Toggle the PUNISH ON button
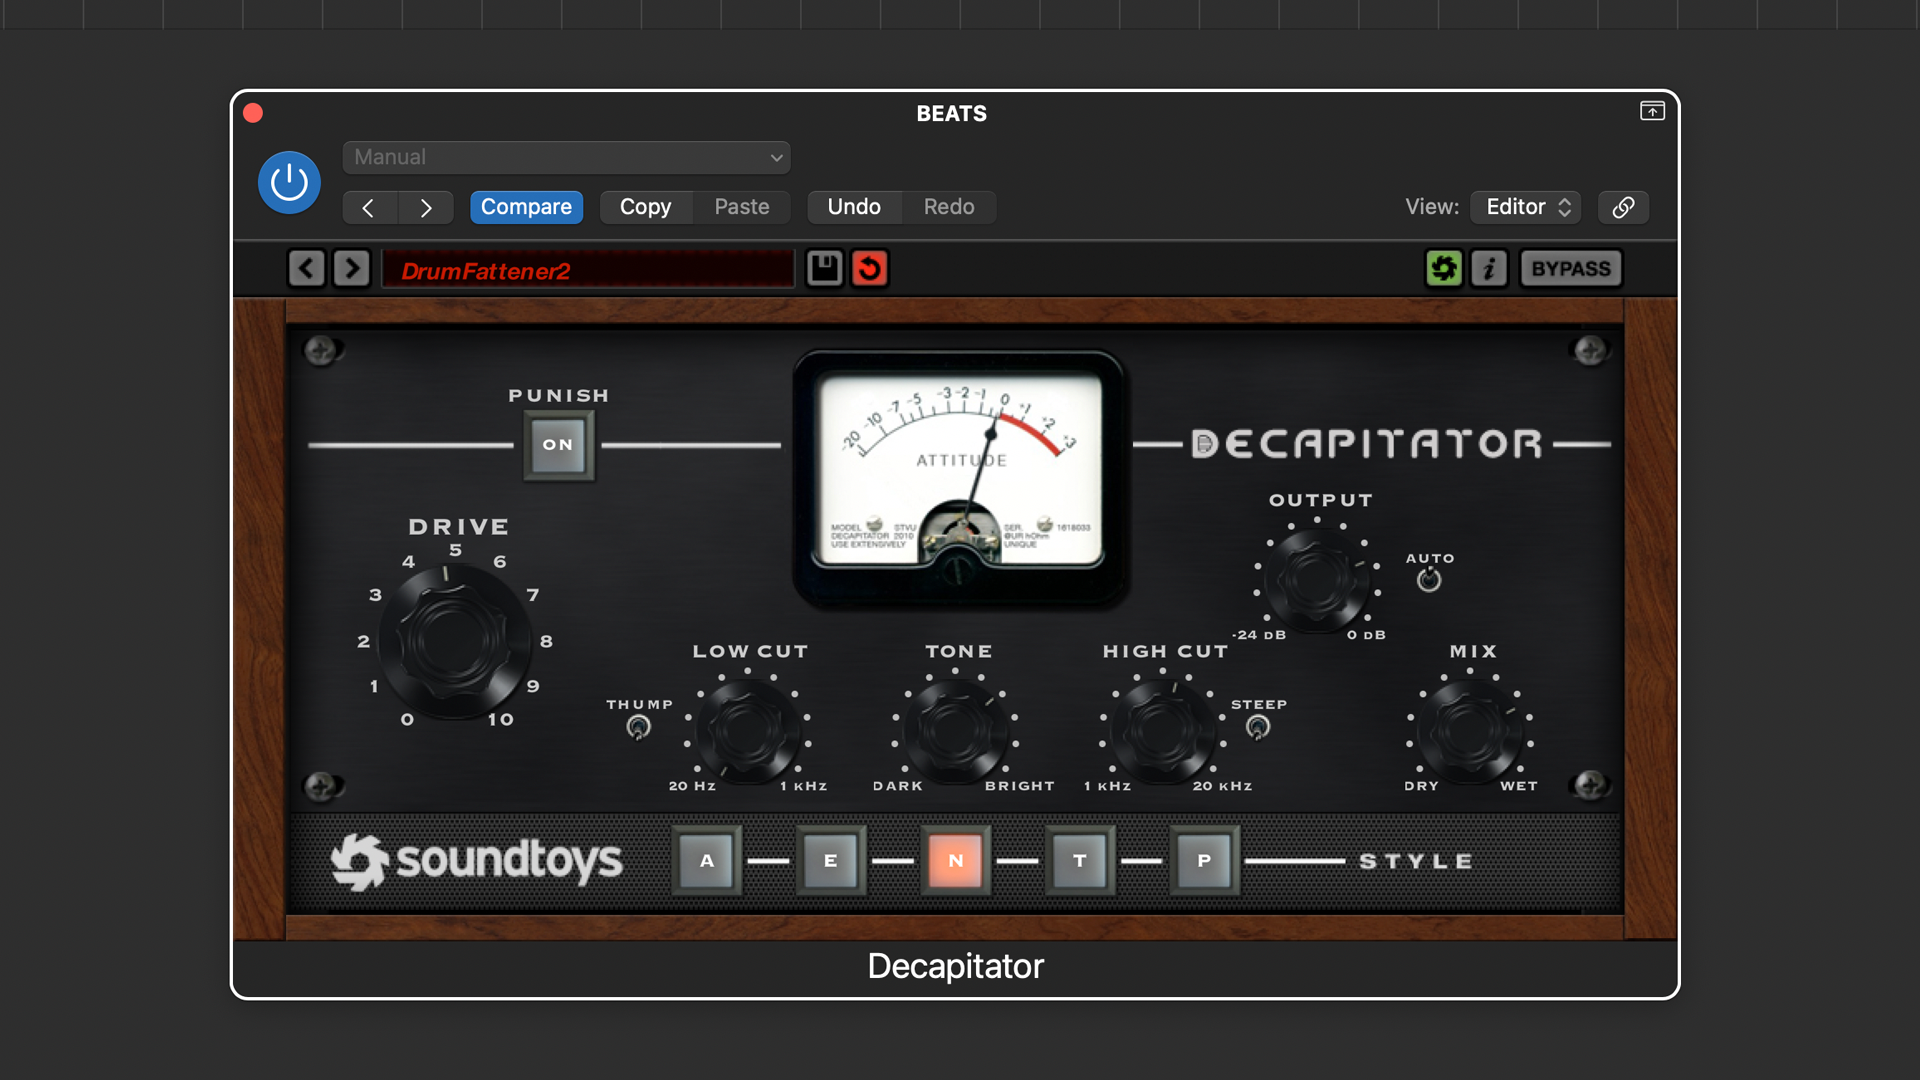Image resolution: width=1920 pixels, height=1080 pixels. pyautogui.click(x=559, y=445)
